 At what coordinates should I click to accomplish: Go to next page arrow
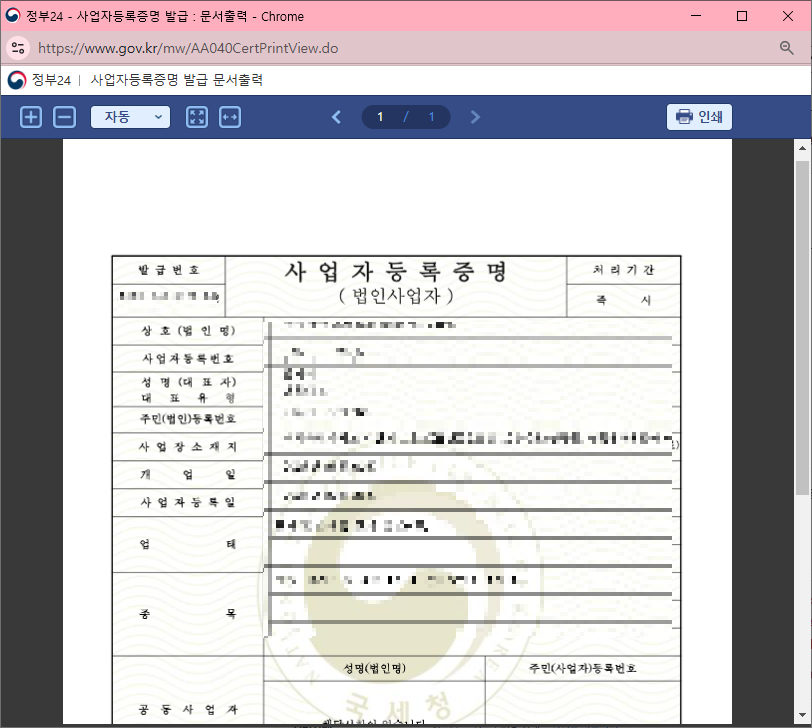point(475,117)
